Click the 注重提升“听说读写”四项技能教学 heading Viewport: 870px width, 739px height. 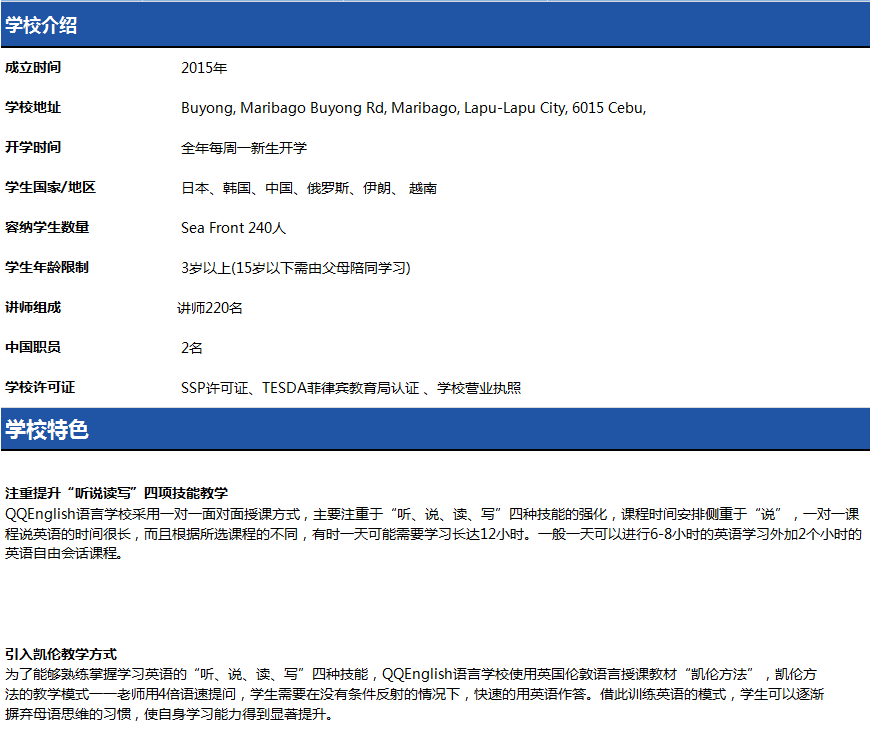(116, 493)
